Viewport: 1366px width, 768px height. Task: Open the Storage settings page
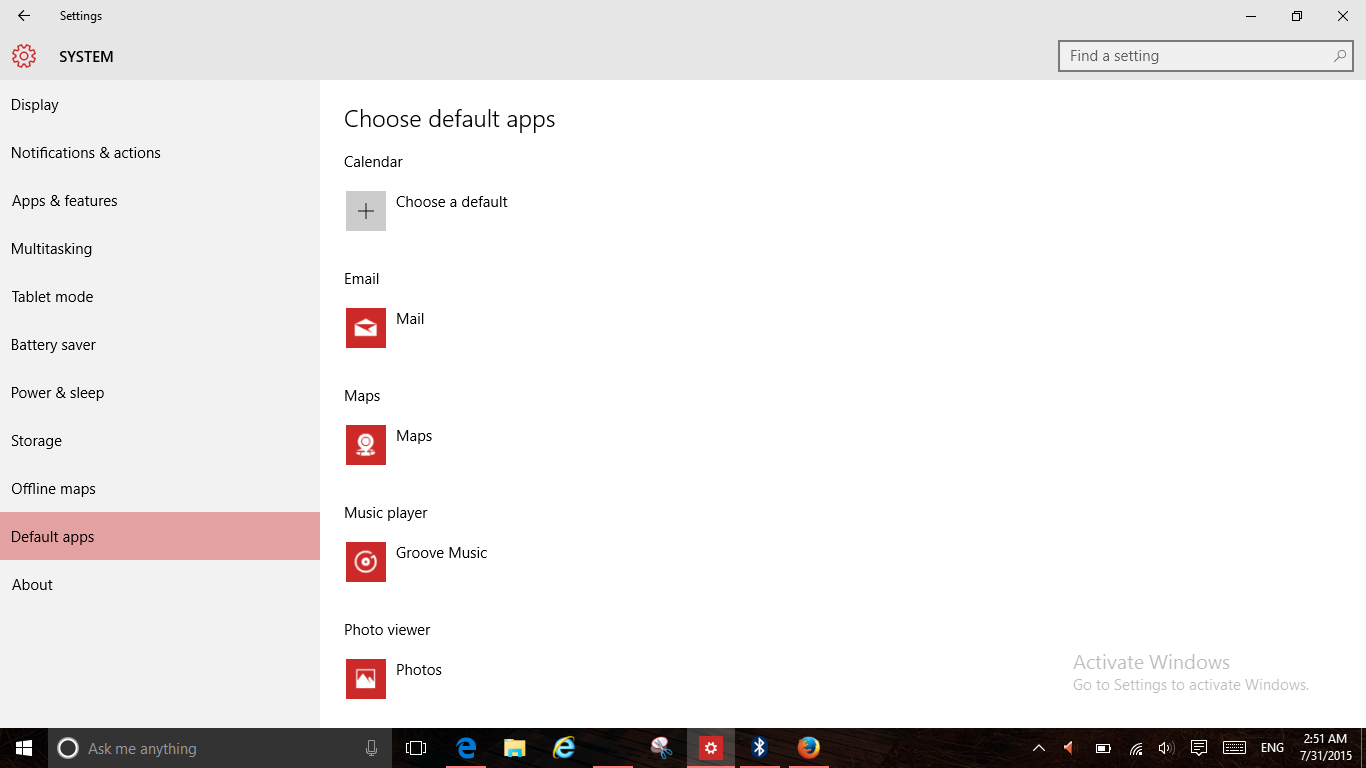click(x=36, y=440)
